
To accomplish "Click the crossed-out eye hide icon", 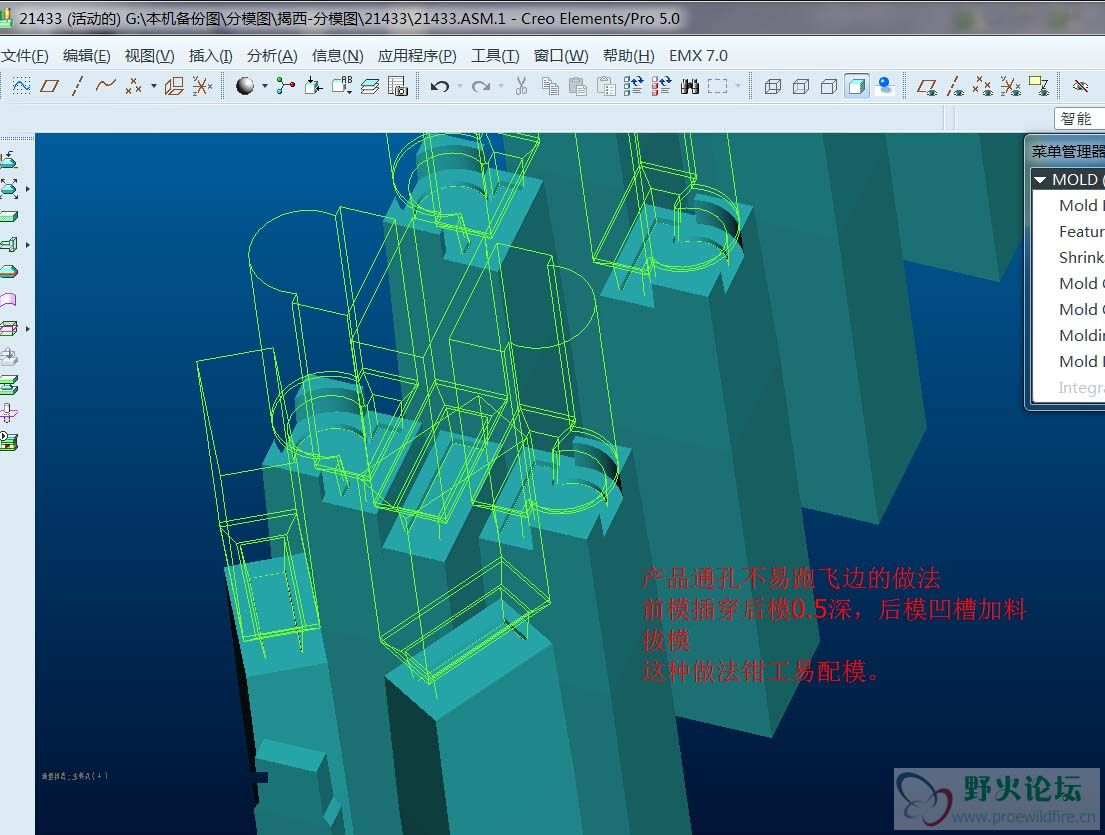I will pyautogui.click(x=1080, y=86).
